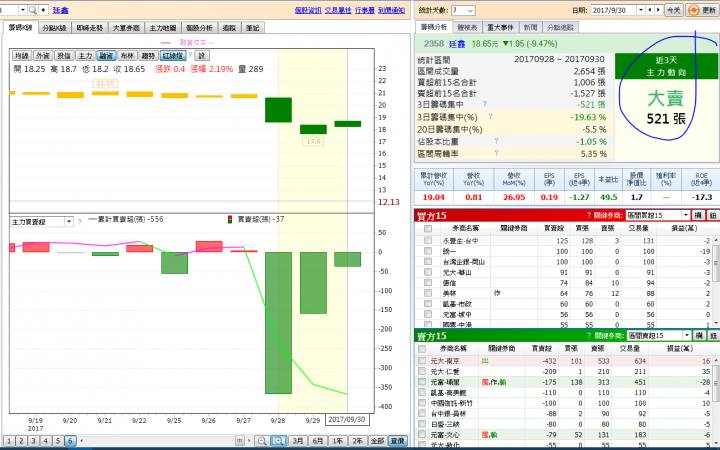Click the zoom in magnifier on chart toolbar
The height and width of the screenshot is (450, 720).
click(278, 441)
